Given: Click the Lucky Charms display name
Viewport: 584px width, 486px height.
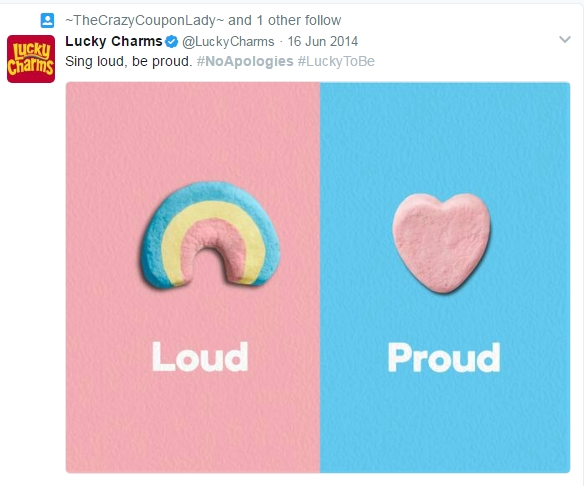Looking at the screenshot, I should click(x=114, y=41).
